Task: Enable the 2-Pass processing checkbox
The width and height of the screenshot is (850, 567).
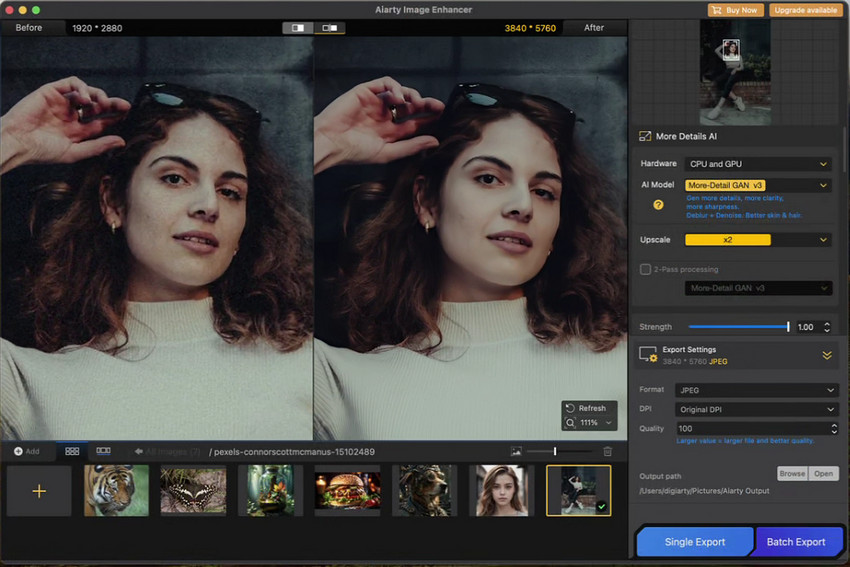Action: tap(645, 269)
